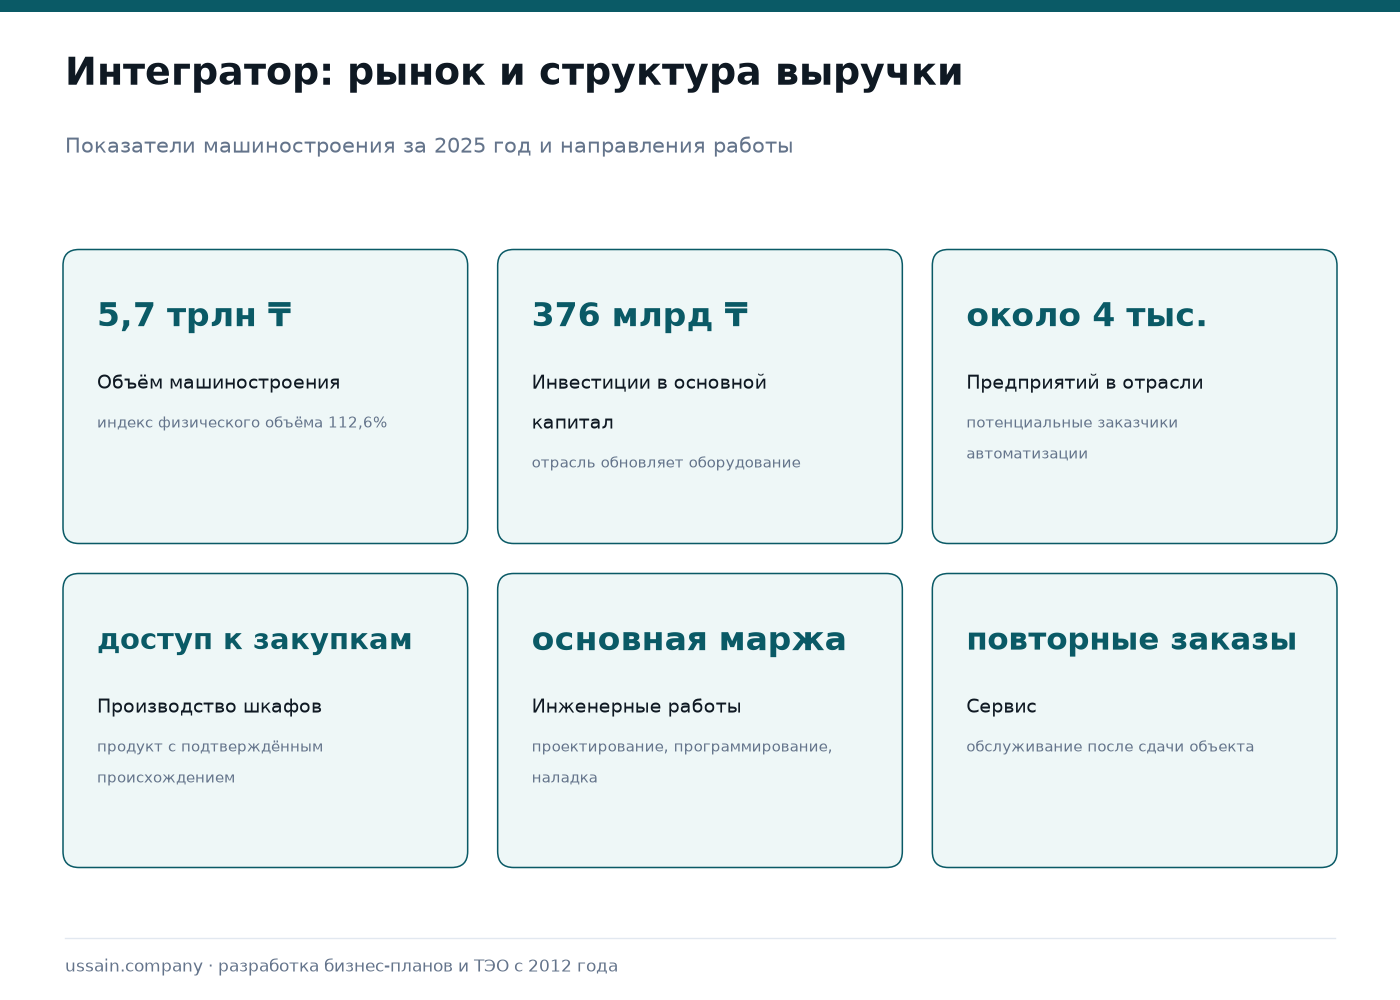Click the "376 млрд ₸" figure

[640, 315]
